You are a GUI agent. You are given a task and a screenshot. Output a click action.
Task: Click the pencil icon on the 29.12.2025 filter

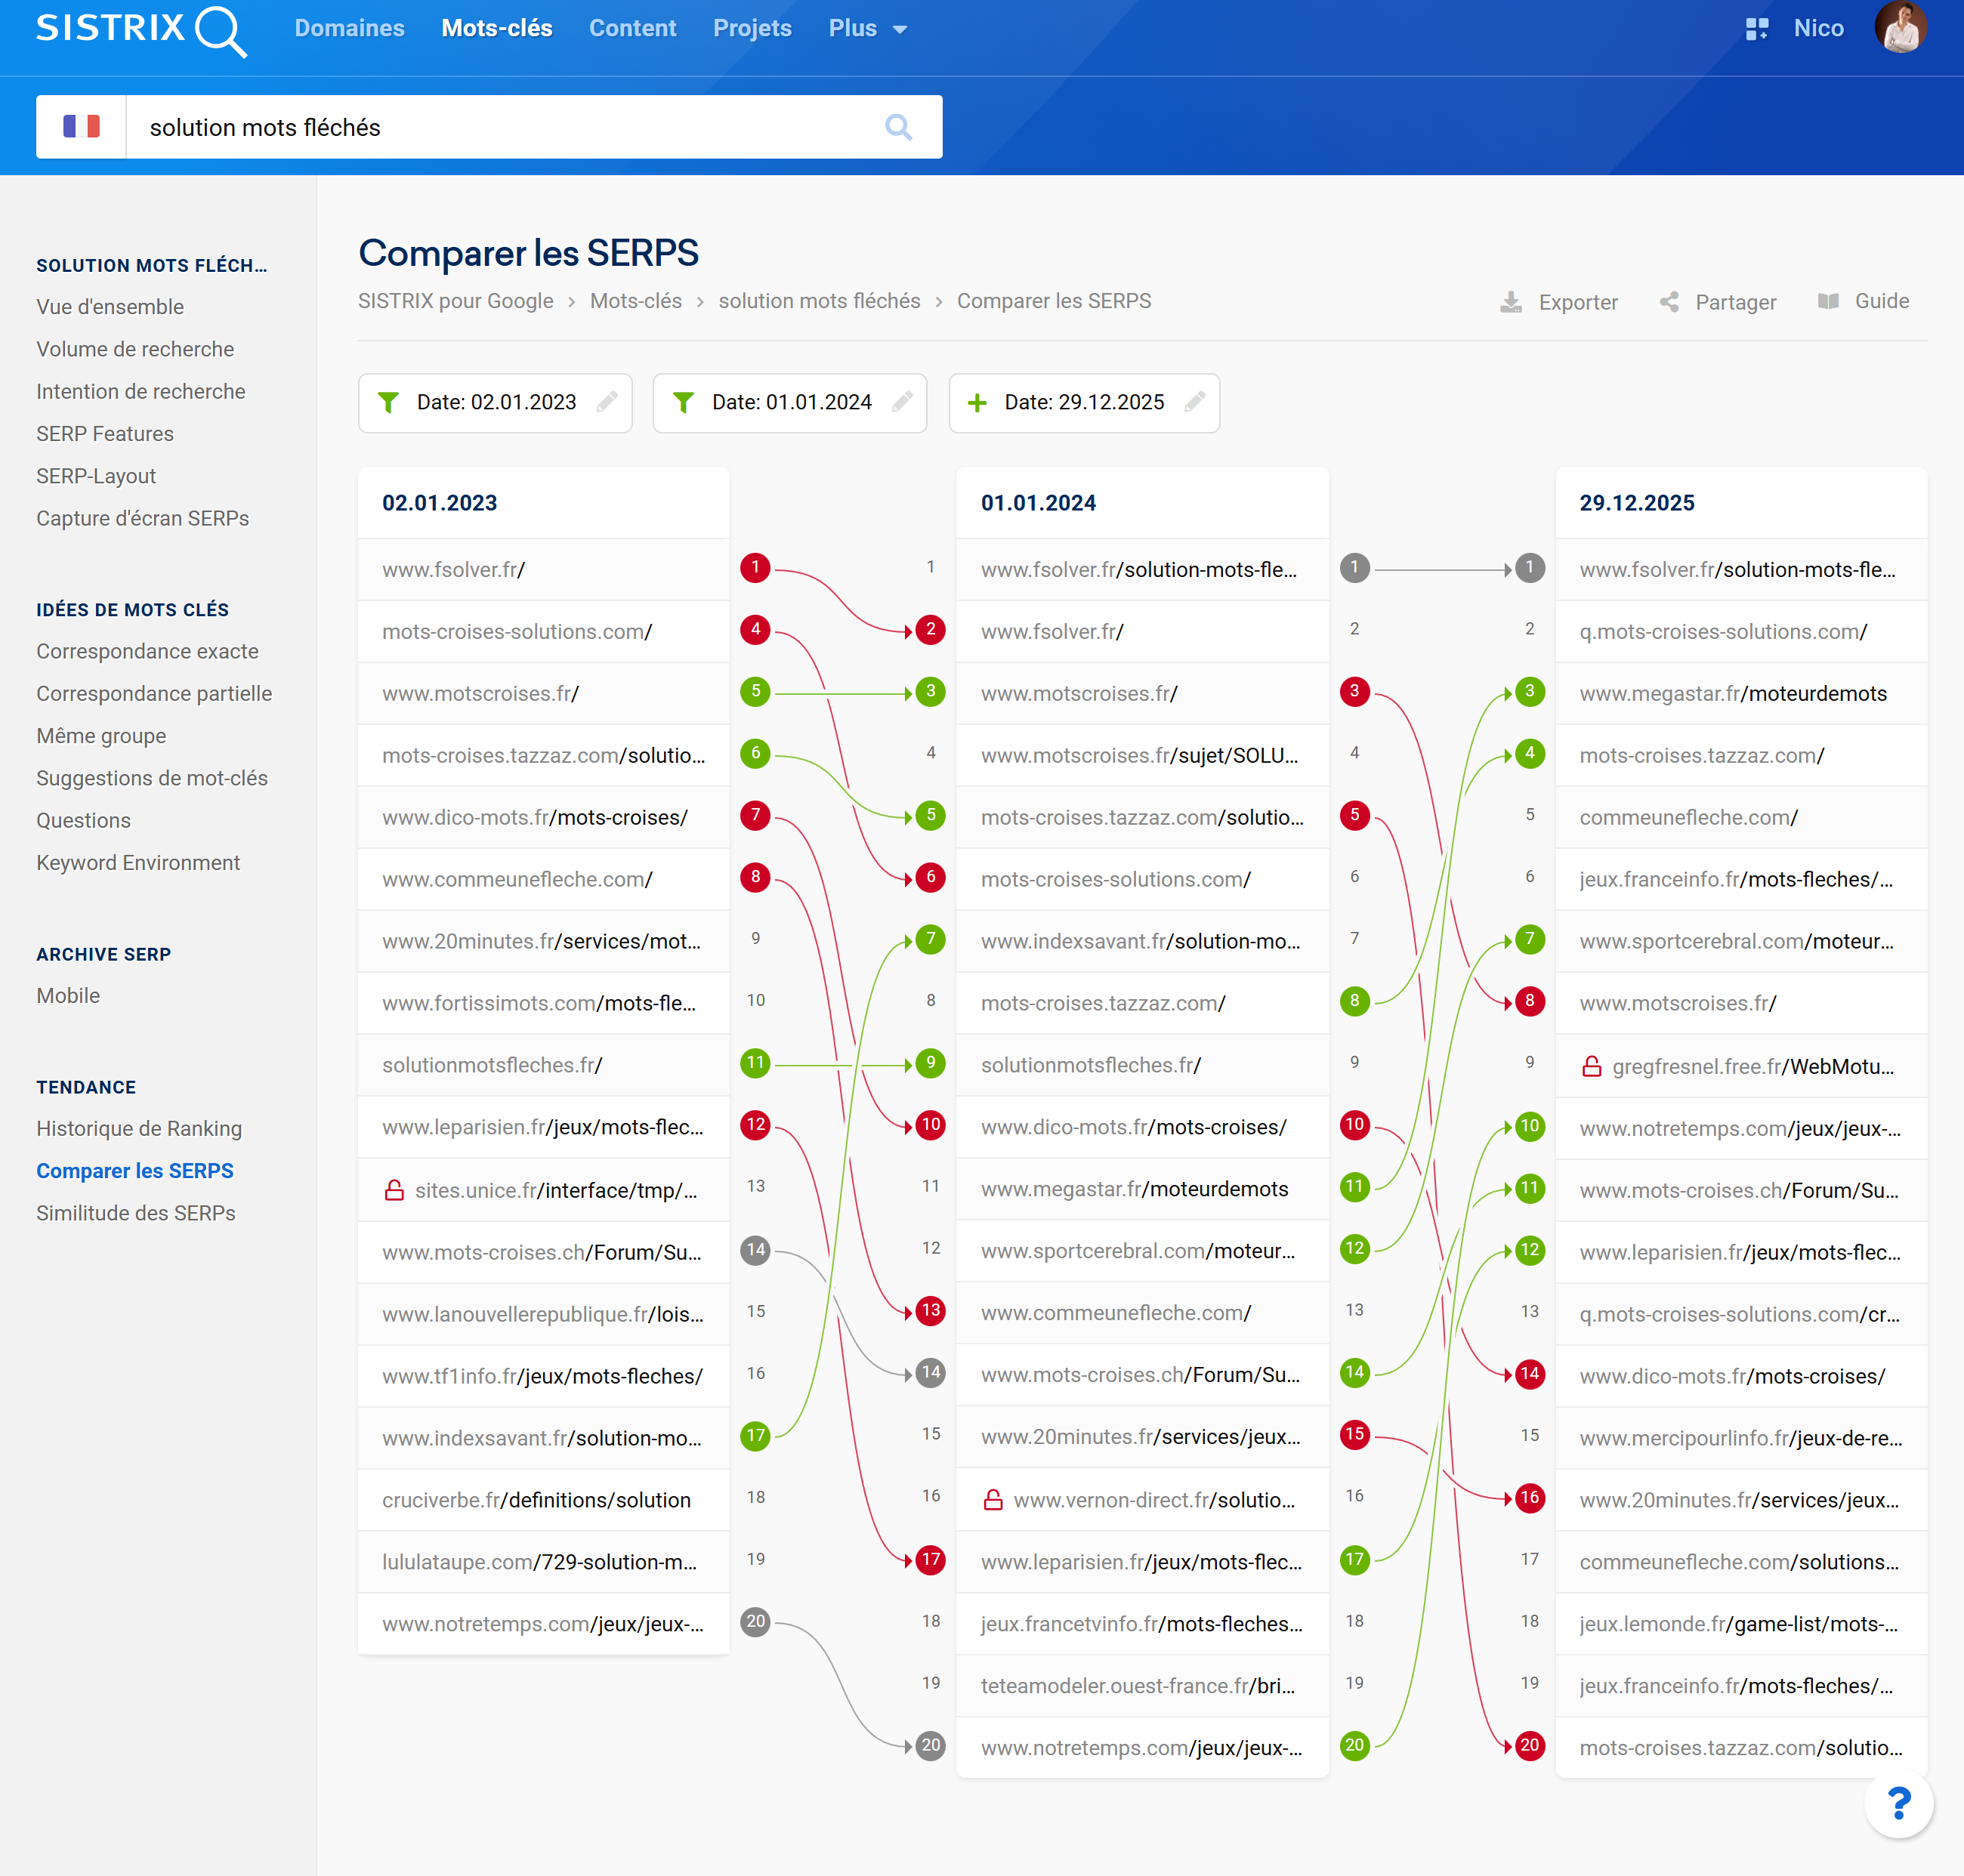point(1196,403)
